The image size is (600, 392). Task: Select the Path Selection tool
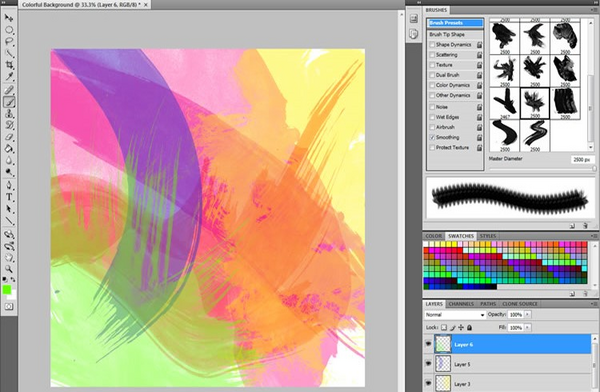(x=9, y=209)
